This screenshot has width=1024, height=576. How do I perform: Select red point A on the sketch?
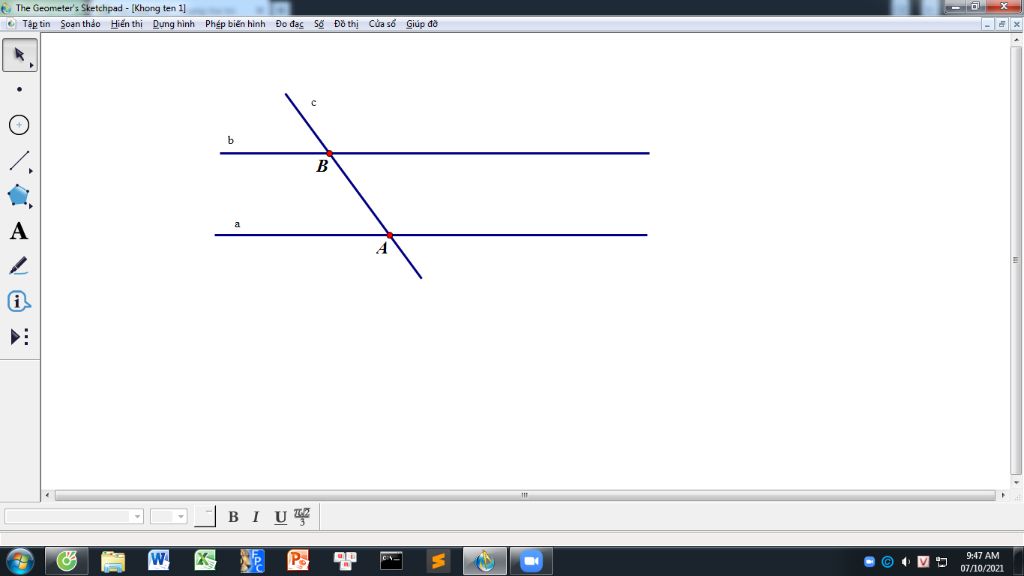(389, 235)
